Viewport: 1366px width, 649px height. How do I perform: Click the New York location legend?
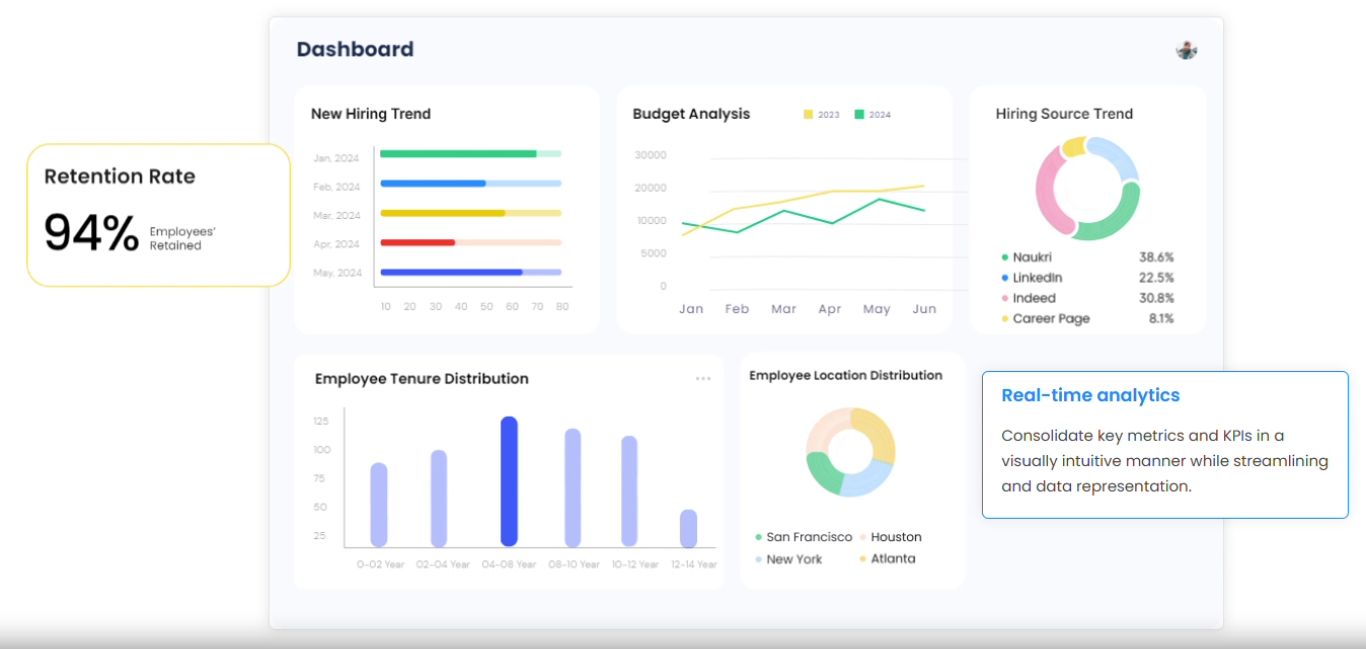pyautogui.click(x=789, y=559)
